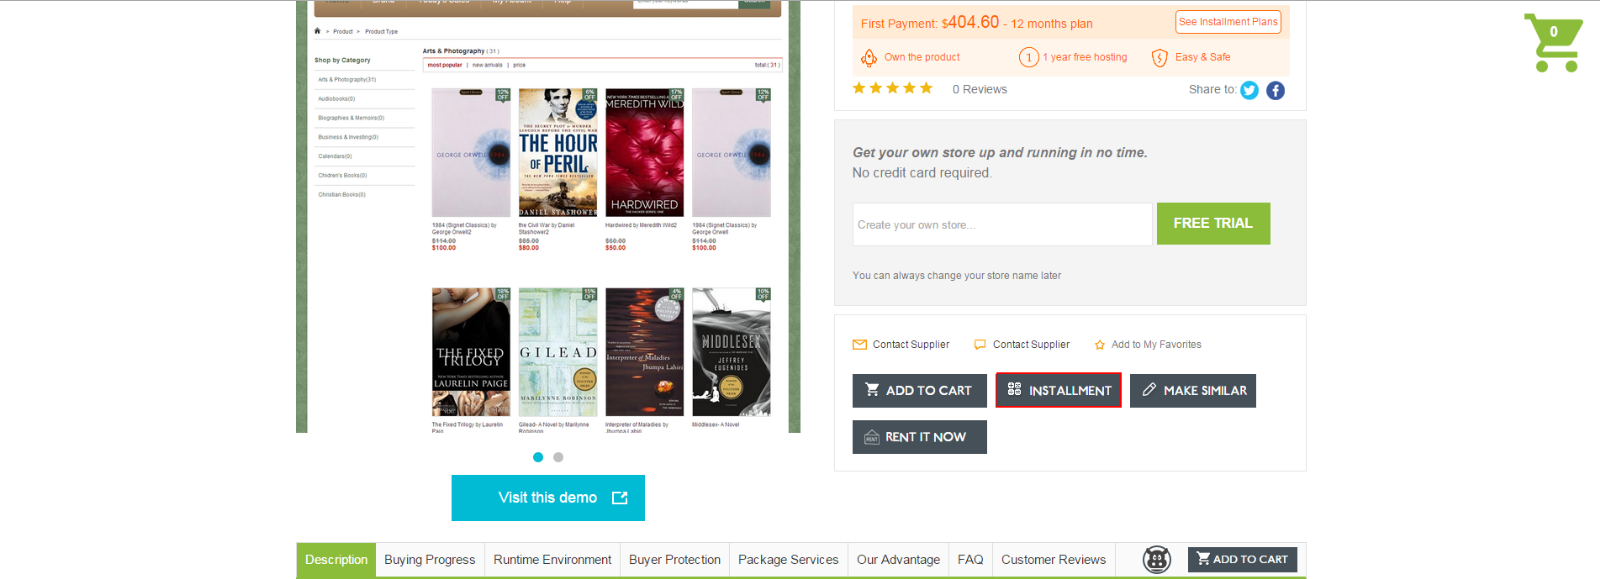
Task: Open the Our Advantage tab
Action: 898,560
